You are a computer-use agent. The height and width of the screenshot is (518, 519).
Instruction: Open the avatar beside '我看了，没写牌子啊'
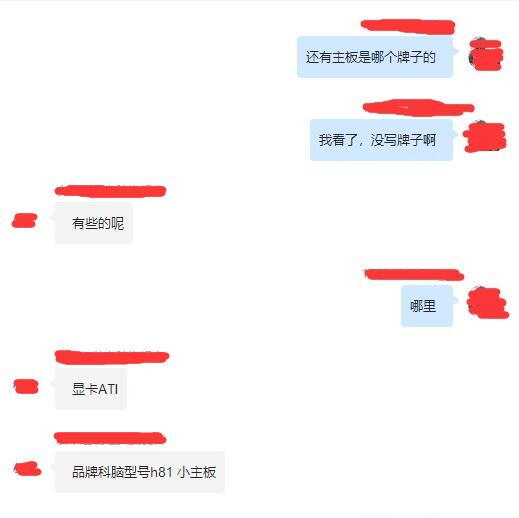[x=485, y=137]
